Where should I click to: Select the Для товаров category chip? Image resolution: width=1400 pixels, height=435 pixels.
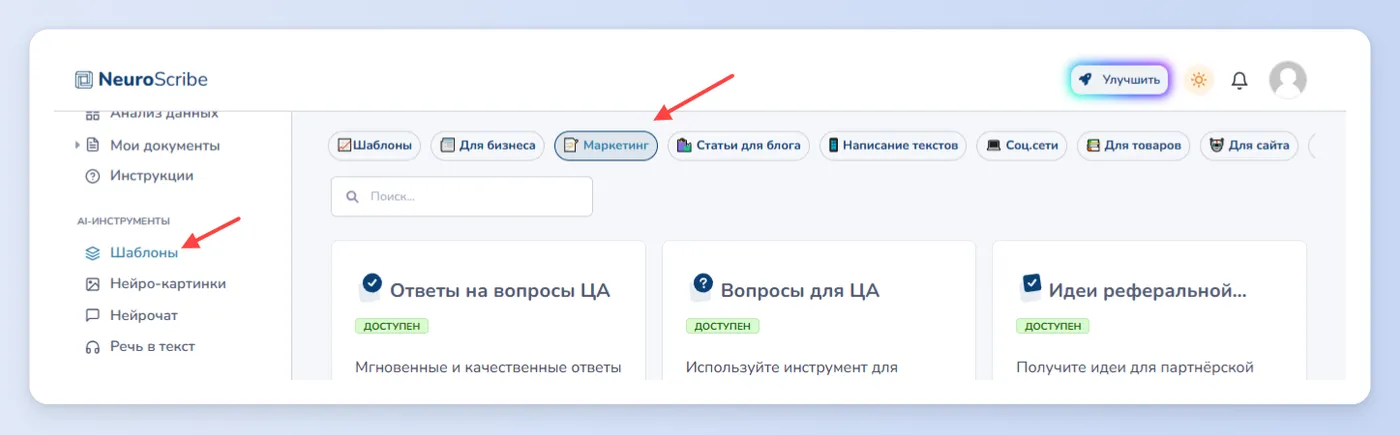pos(1134,146)
